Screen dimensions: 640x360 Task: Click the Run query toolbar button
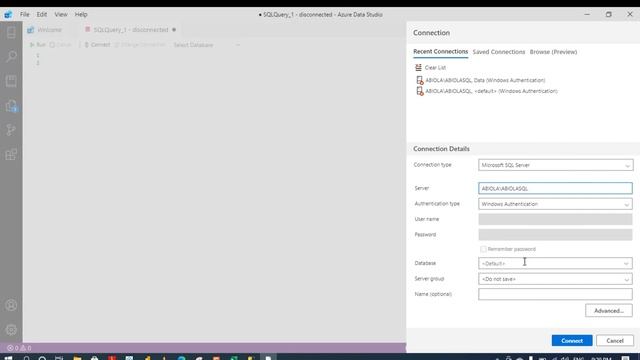point(38,45)
